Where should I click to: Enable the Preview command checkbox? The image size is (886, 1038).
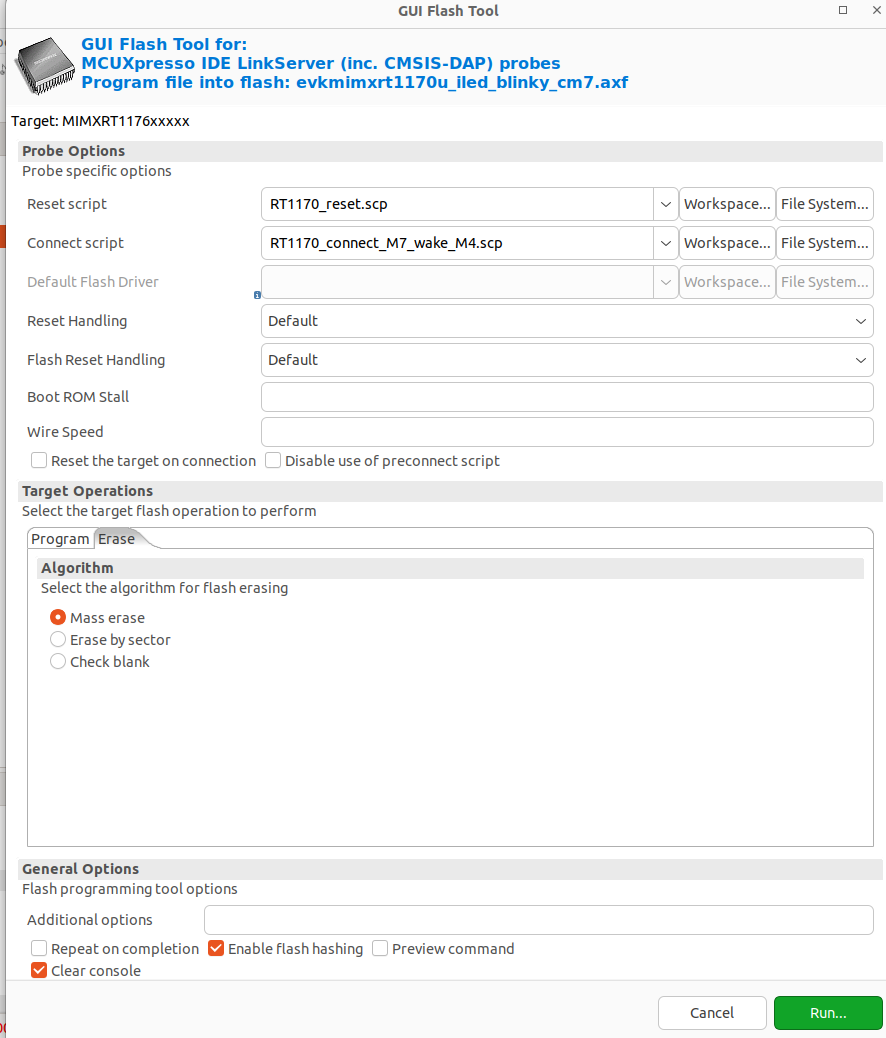380,949
